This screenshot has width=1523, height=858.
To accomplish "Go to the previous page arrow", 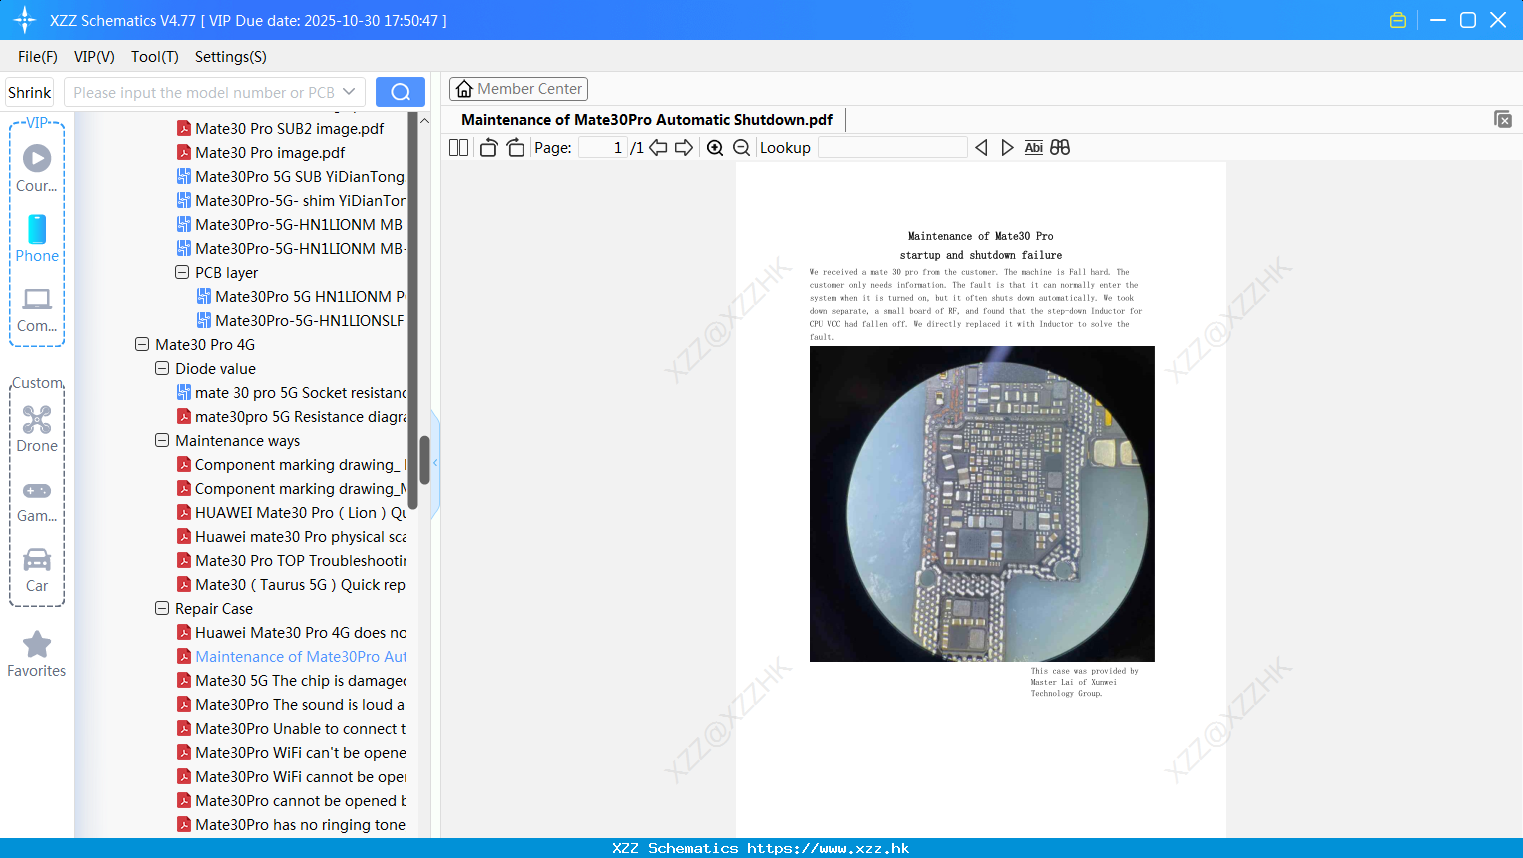I will point(658,147).
